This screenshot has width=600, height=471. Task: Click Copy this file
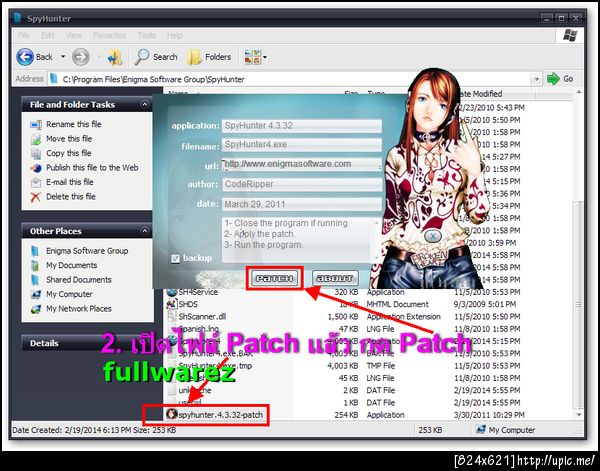point(68,153)
